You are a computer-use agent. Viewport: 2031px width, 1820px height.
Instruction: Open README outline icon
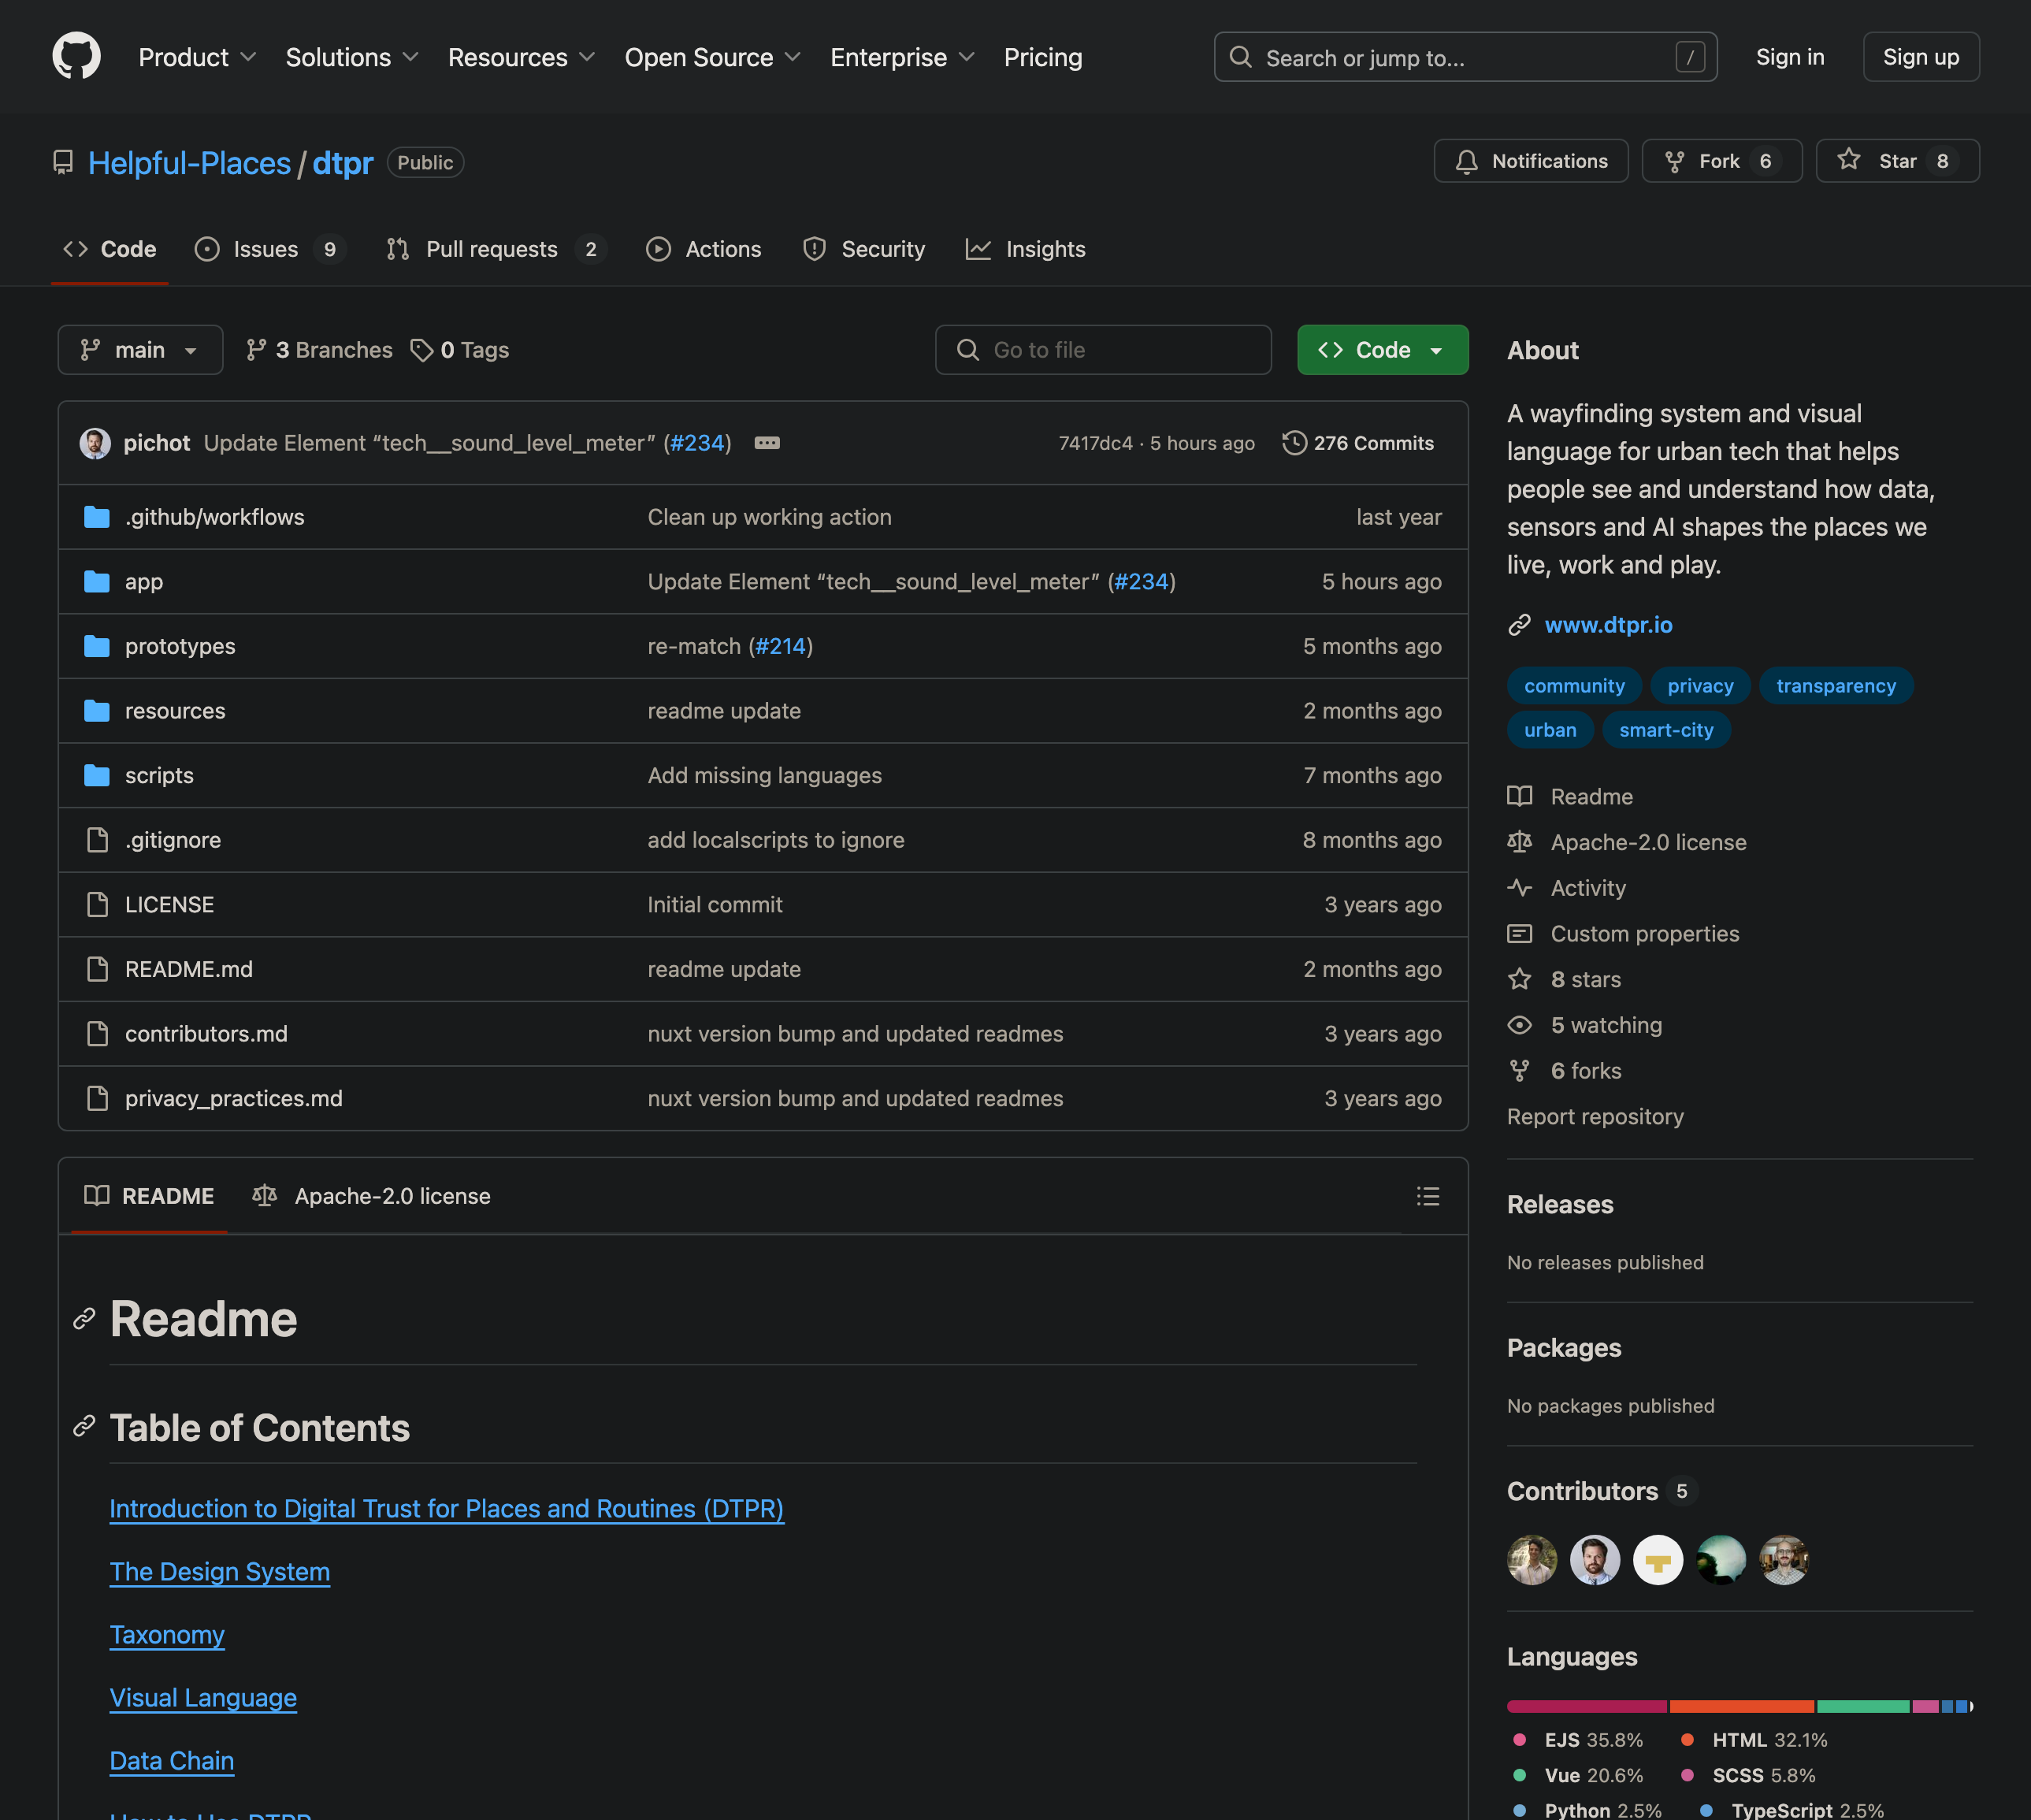1428,1196
